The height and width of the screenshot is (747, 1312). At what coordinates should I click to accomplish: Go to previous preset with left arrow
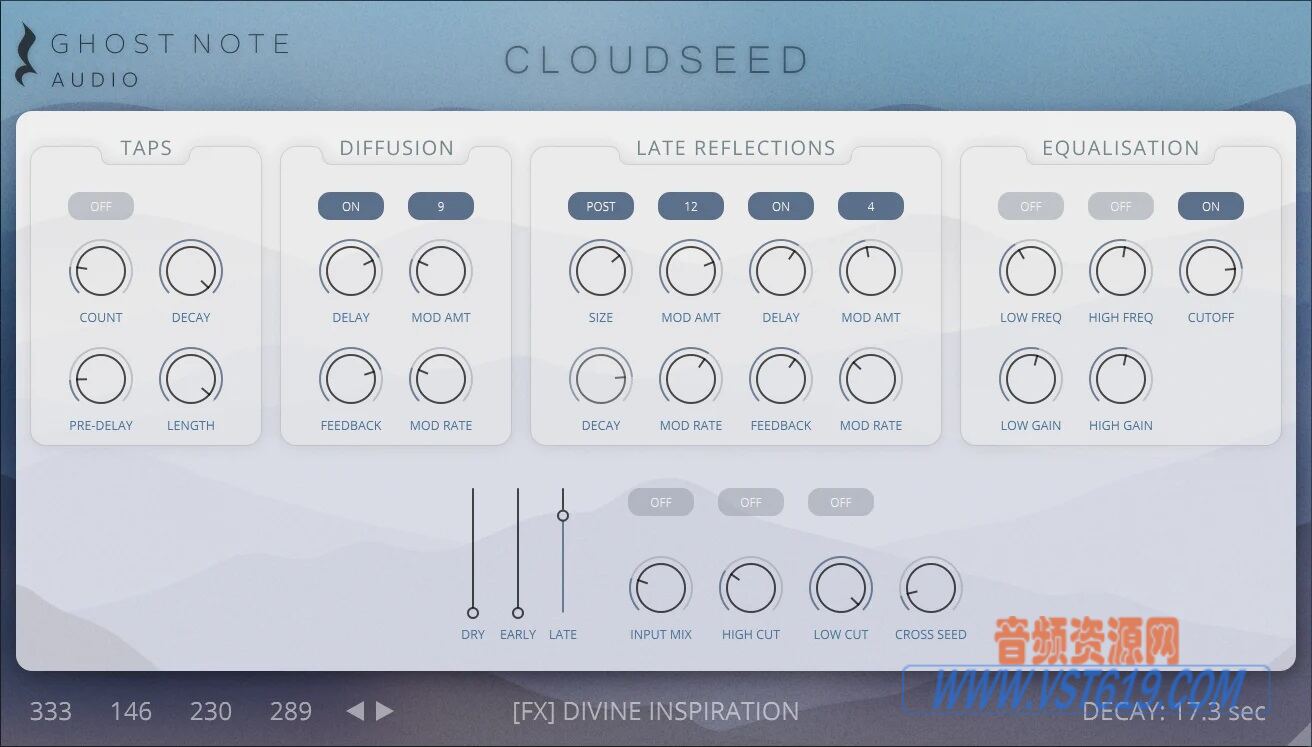click(x=355, y=711)
